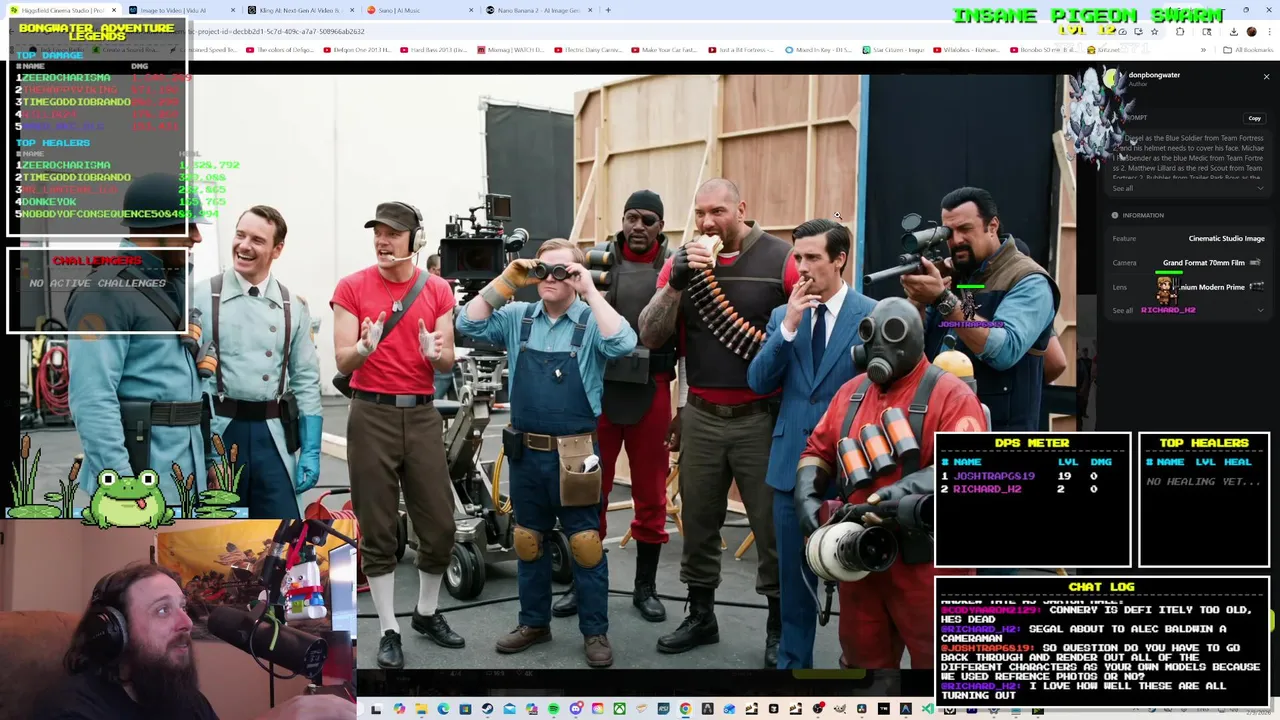The height and width of the screenshot is (720, 1280).
Task: Close the Suno AI Music tab
Action: coord(471,10)
